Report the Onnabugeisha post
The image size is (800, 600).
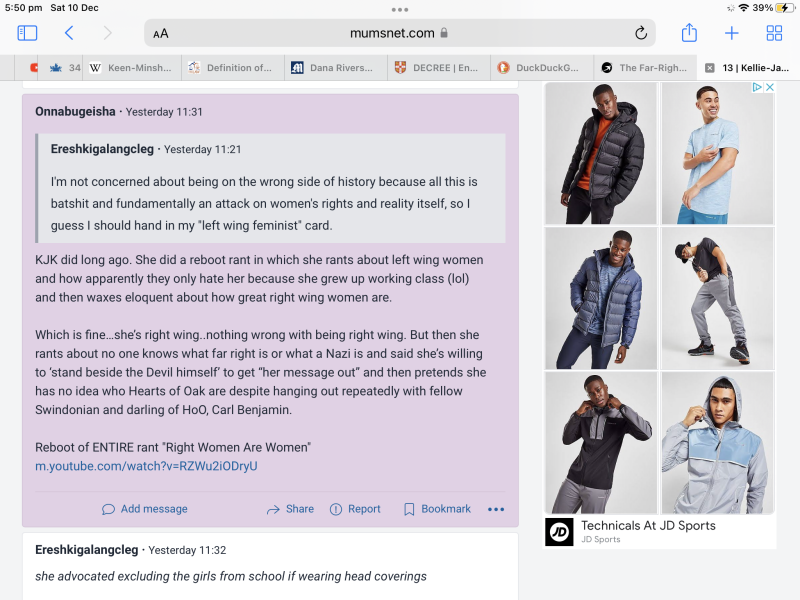[355, 509]
